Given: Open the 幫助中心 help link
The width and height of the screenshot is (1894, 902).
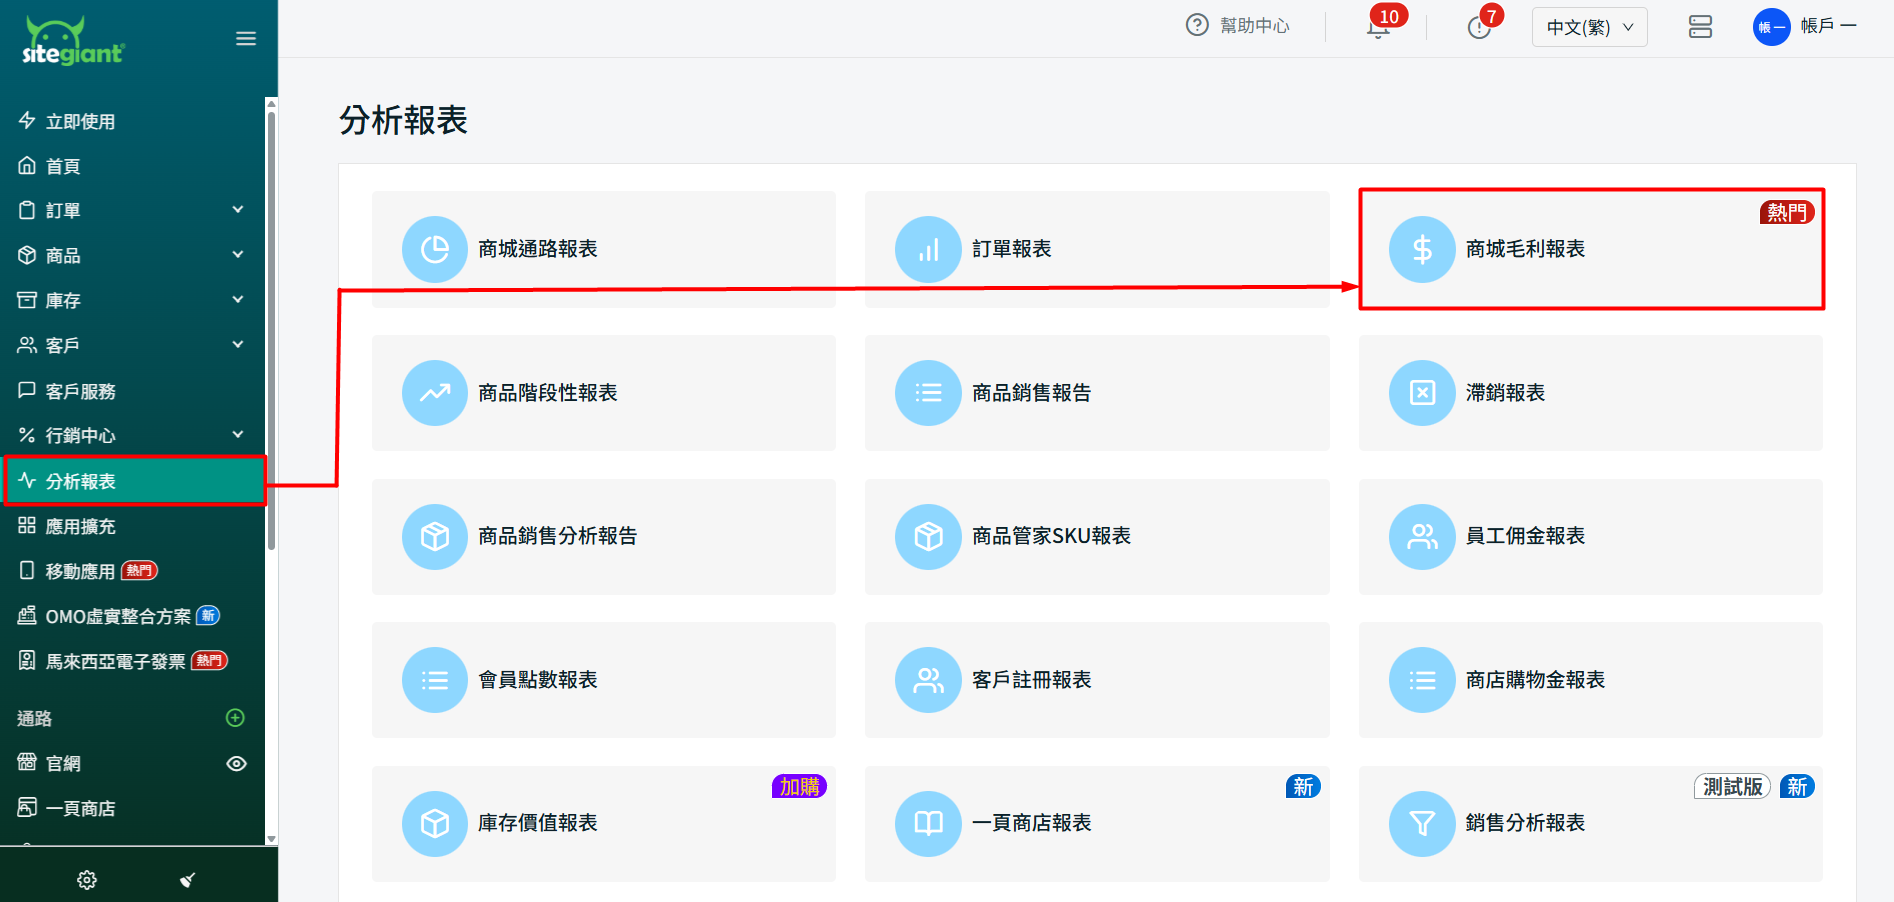Looking at the screenshot, I should click(x=1238, y=26).
